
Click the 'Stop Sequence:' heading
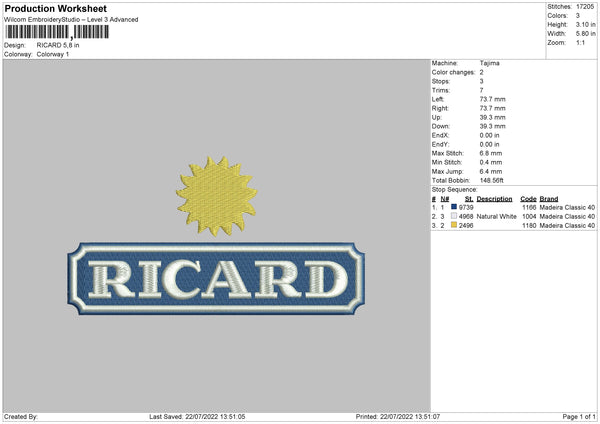click(455, 190)
